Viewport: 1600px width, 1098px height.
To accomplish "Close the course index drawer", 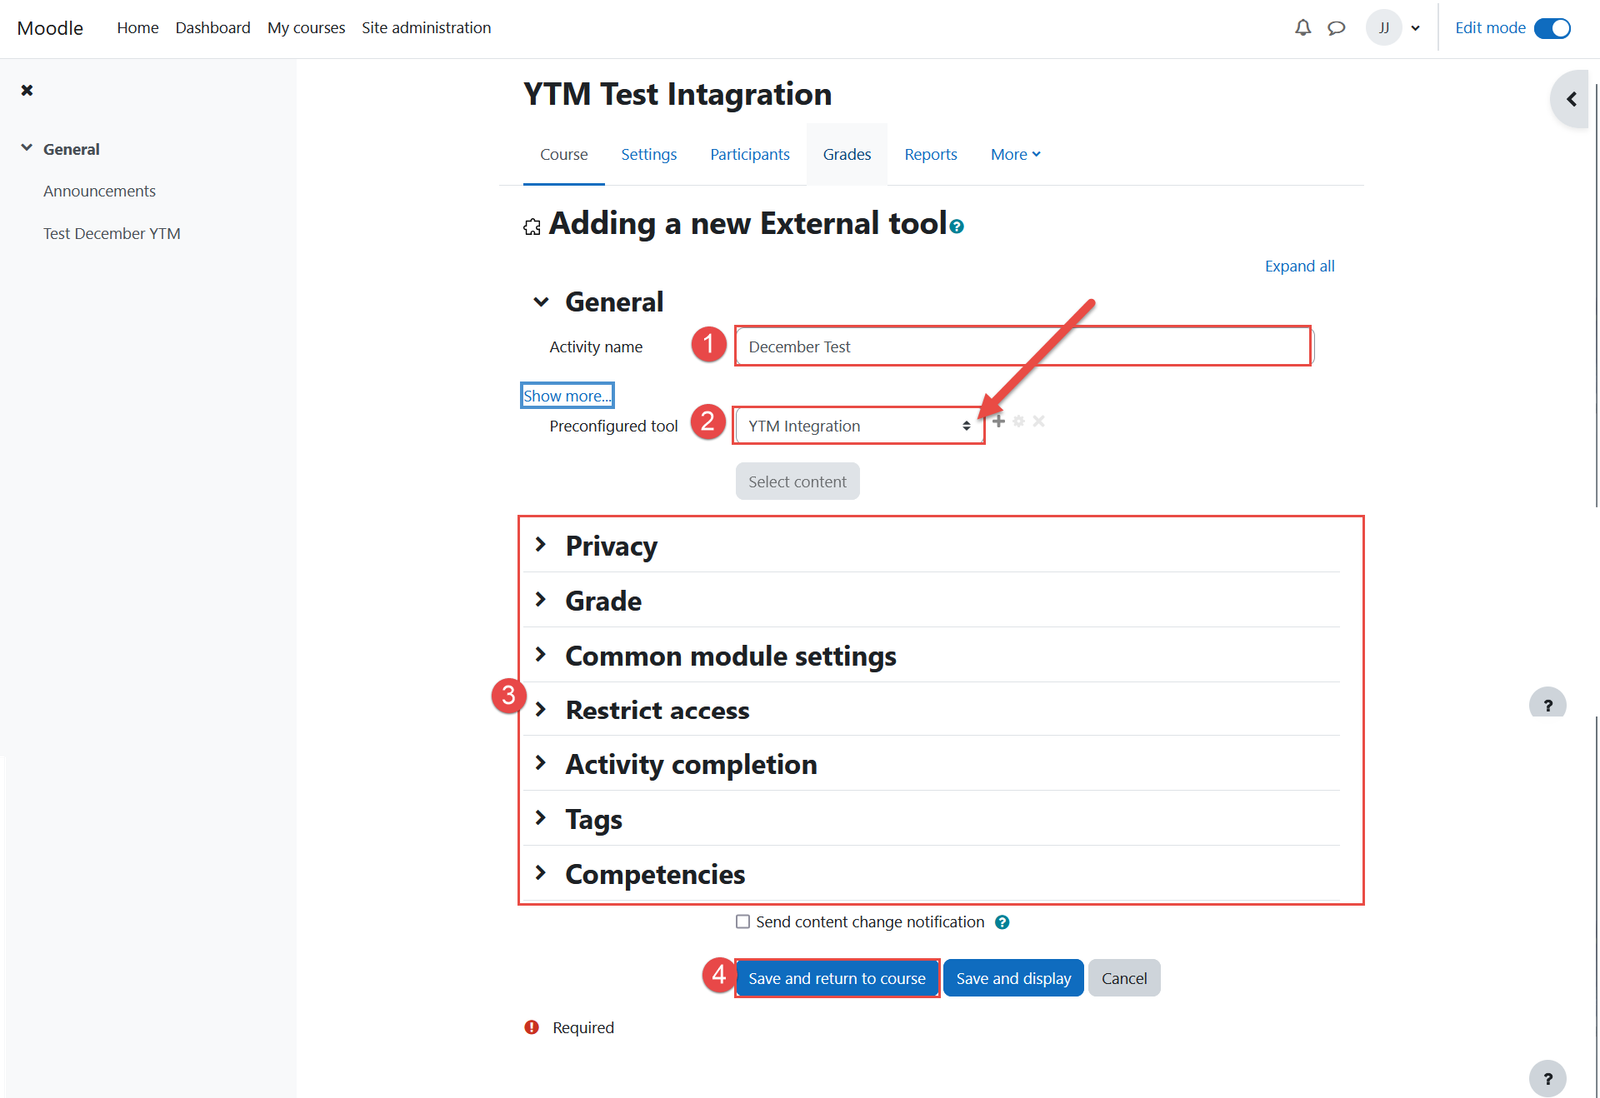I will coord(27,90).
